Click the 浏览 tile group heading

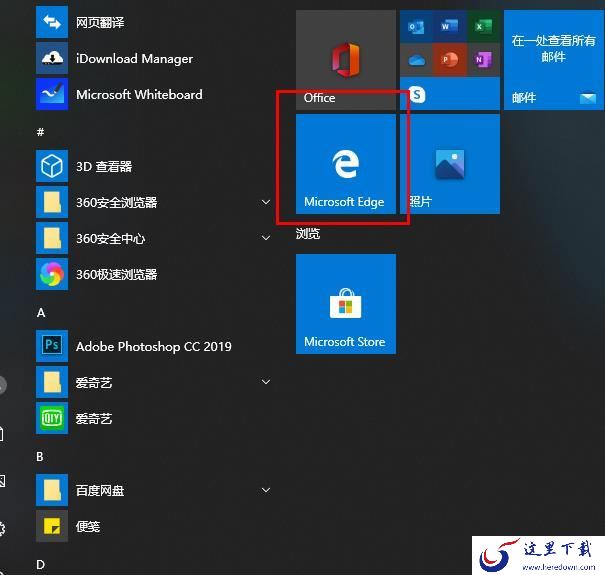[308, 233]
